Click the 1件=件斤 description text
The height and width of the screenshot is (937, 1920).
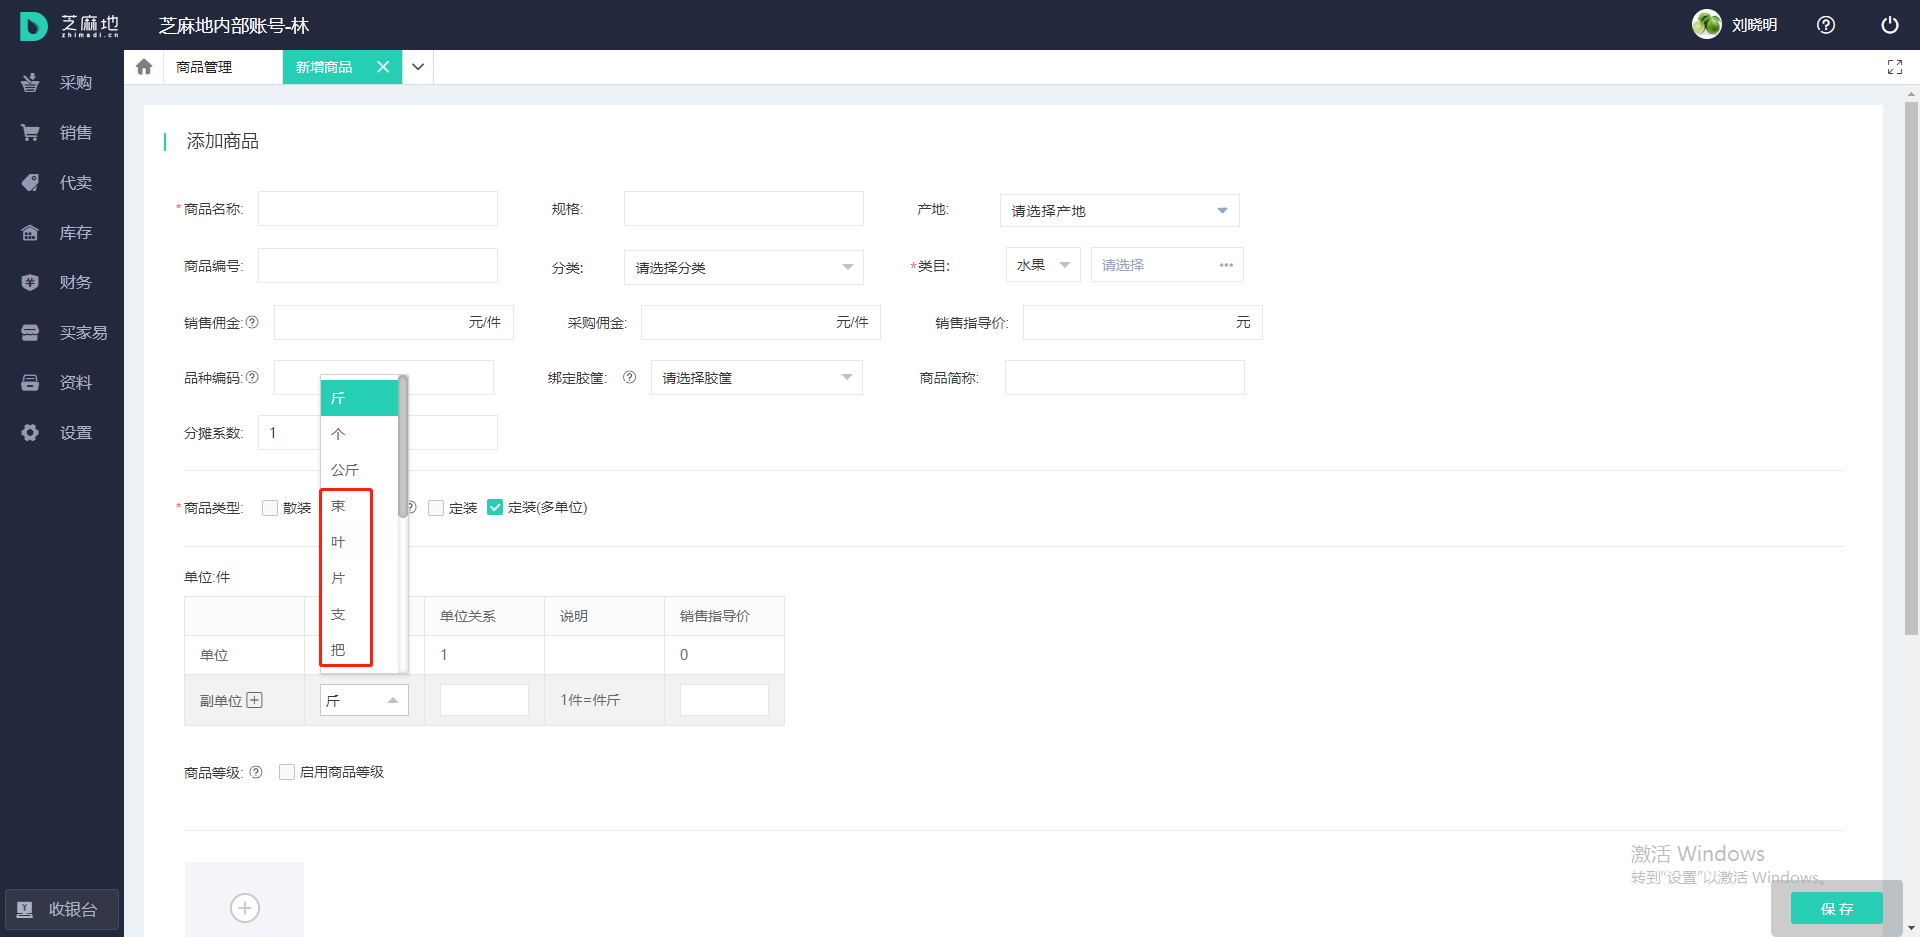click(590, 700)
